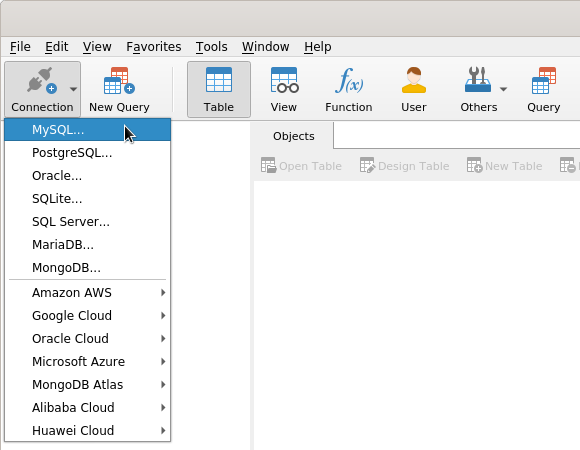Image resolution: width=580 pixels, height=450 pixels.
Task: Expand the Microsoft Azure submenu
Action: (x=88, y=362)
